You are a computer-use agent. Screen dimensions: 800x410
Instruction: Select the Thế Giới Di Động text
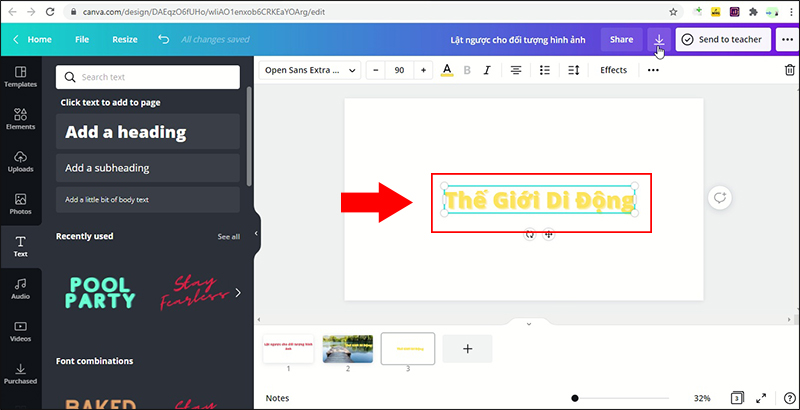click(x=539, y=201)
